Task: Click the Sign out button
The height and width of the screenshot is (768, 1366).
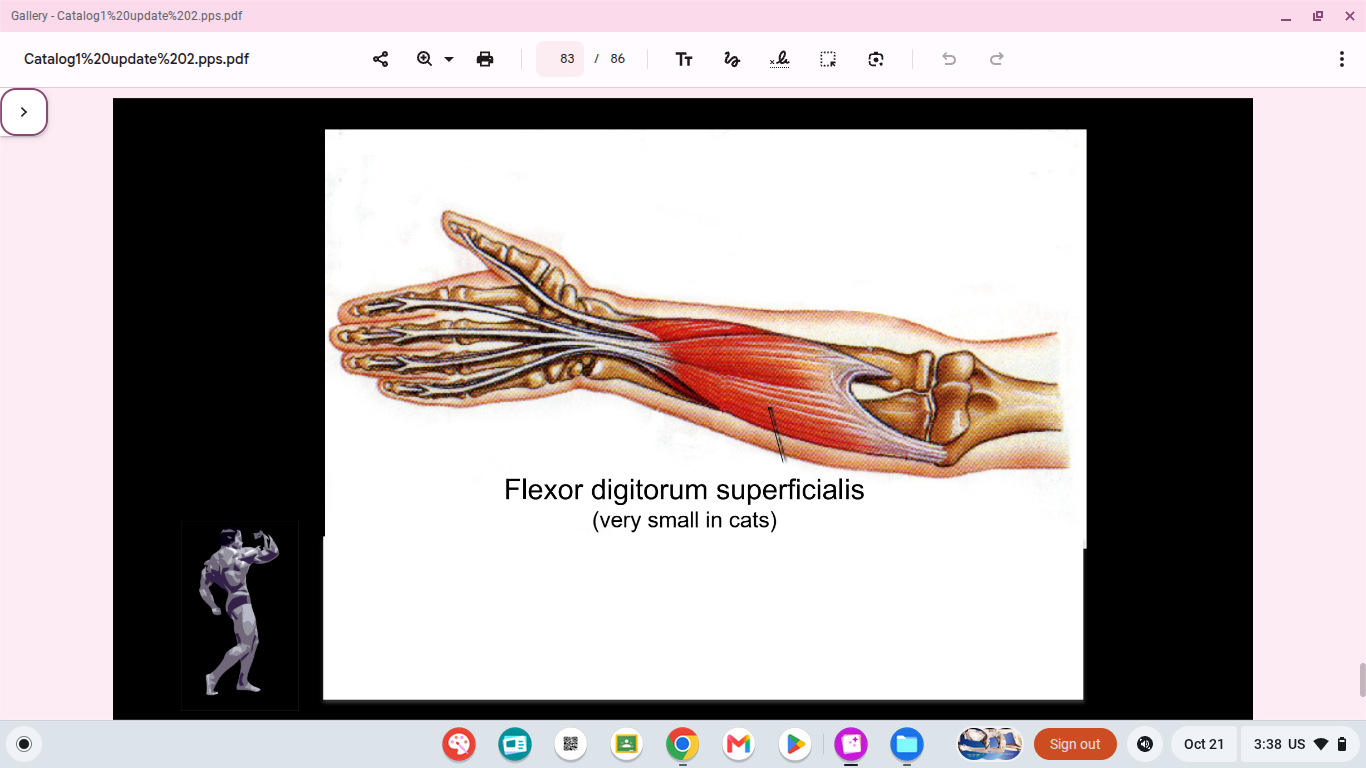Action: [x=1075, y=744]
